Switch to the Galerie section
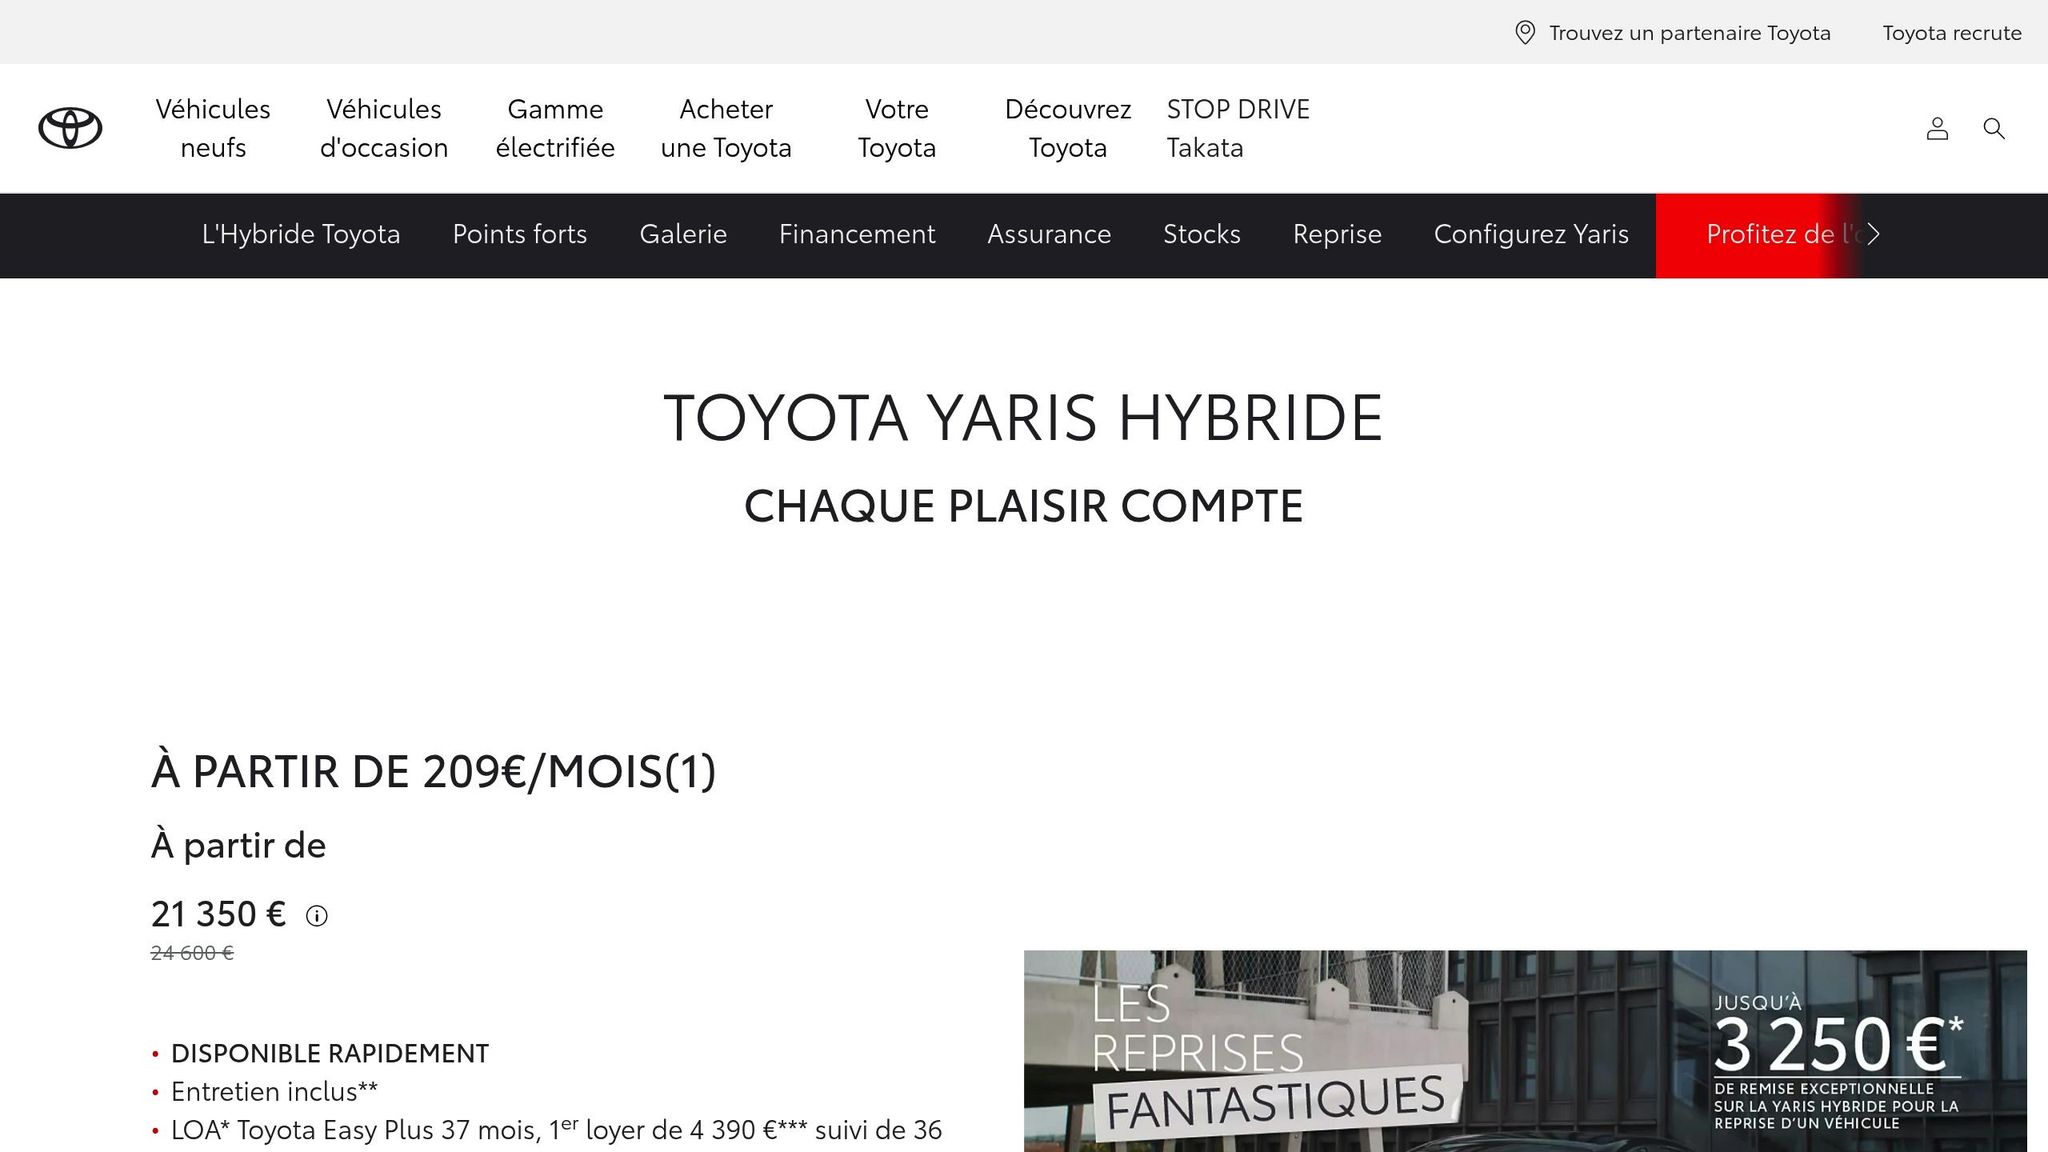This screenshot has width=2048, height=1152. coord(683,234)
